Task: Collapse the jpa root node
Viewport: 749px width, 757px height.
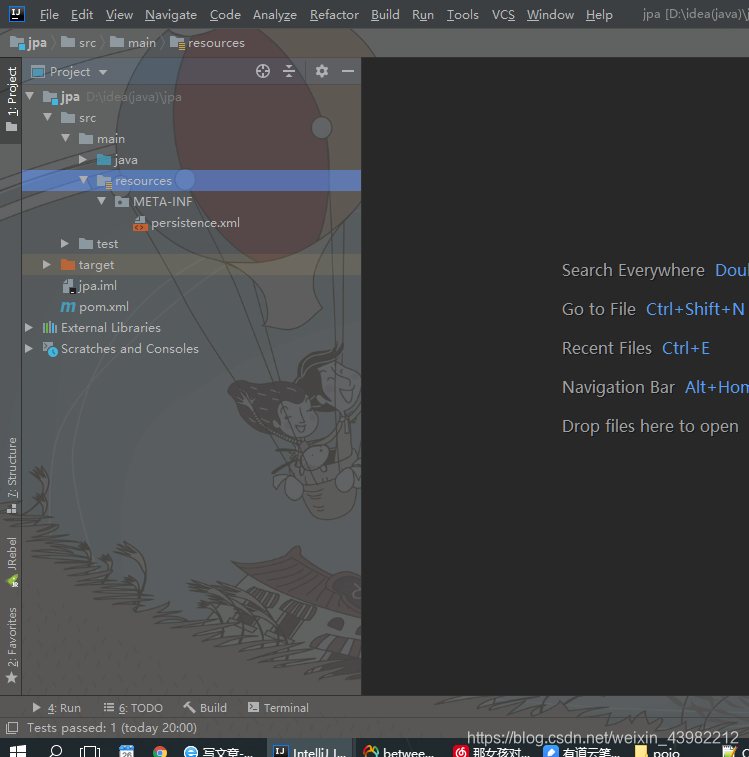Action: [30, 96]
